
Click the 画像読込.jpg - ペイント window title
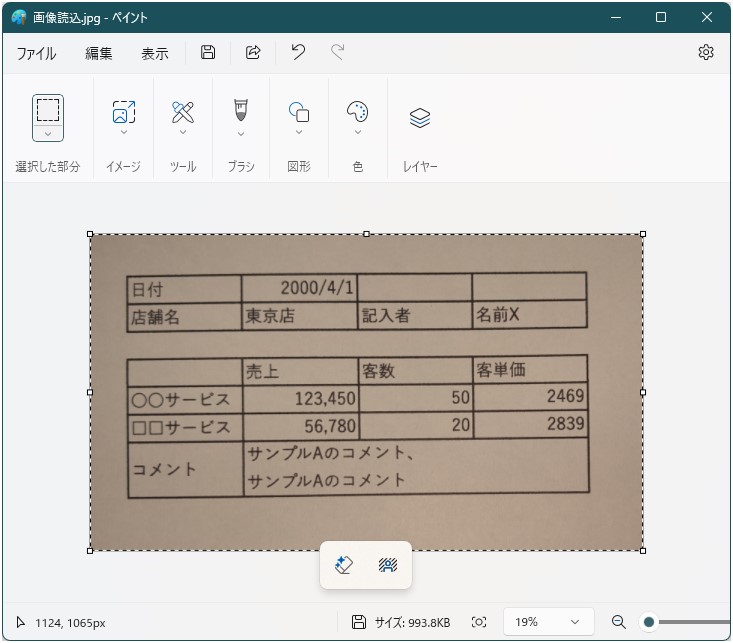(x=90, y=18)
